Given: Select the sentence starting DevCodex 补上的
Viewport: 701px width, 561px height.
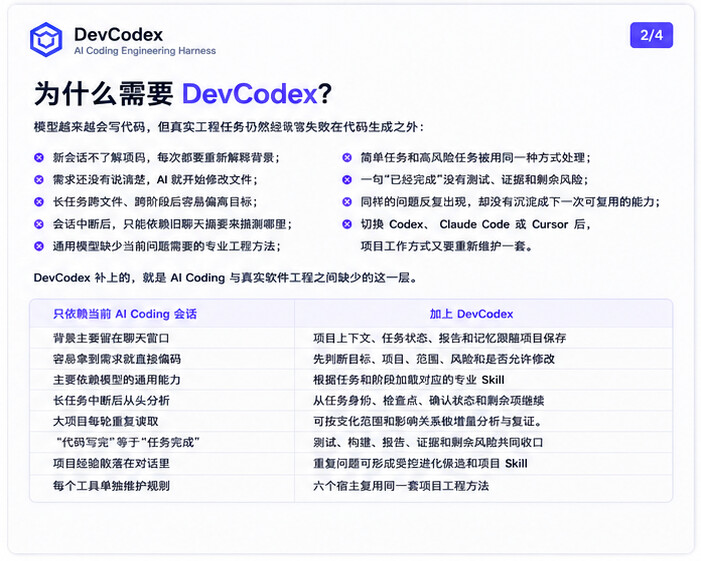Looking at the screenshot, I should click(x=226, y=278).
